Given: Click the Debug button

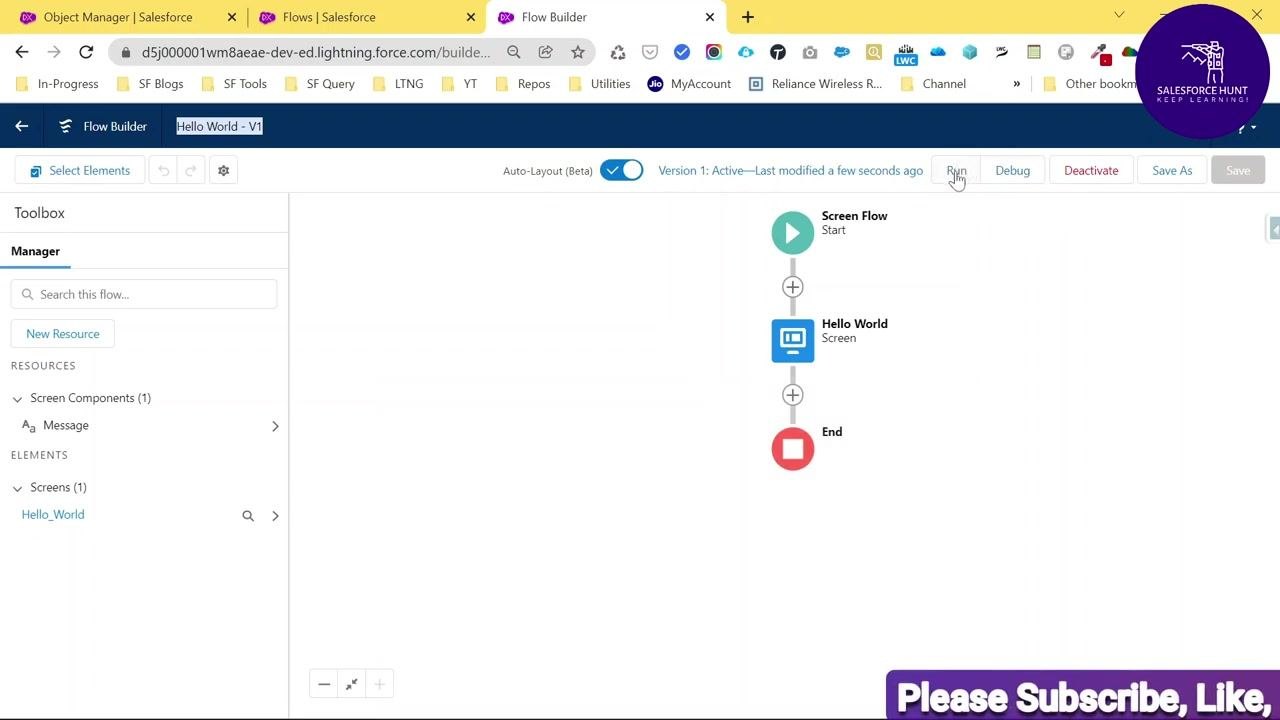Looking at the screenshot, I should 1012,171.
